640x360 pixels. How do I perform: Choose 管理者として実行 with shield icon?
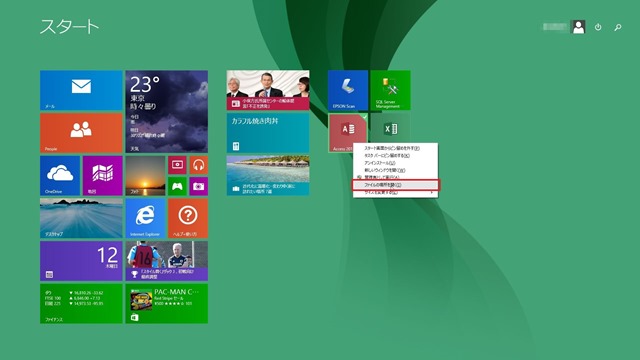395,178
